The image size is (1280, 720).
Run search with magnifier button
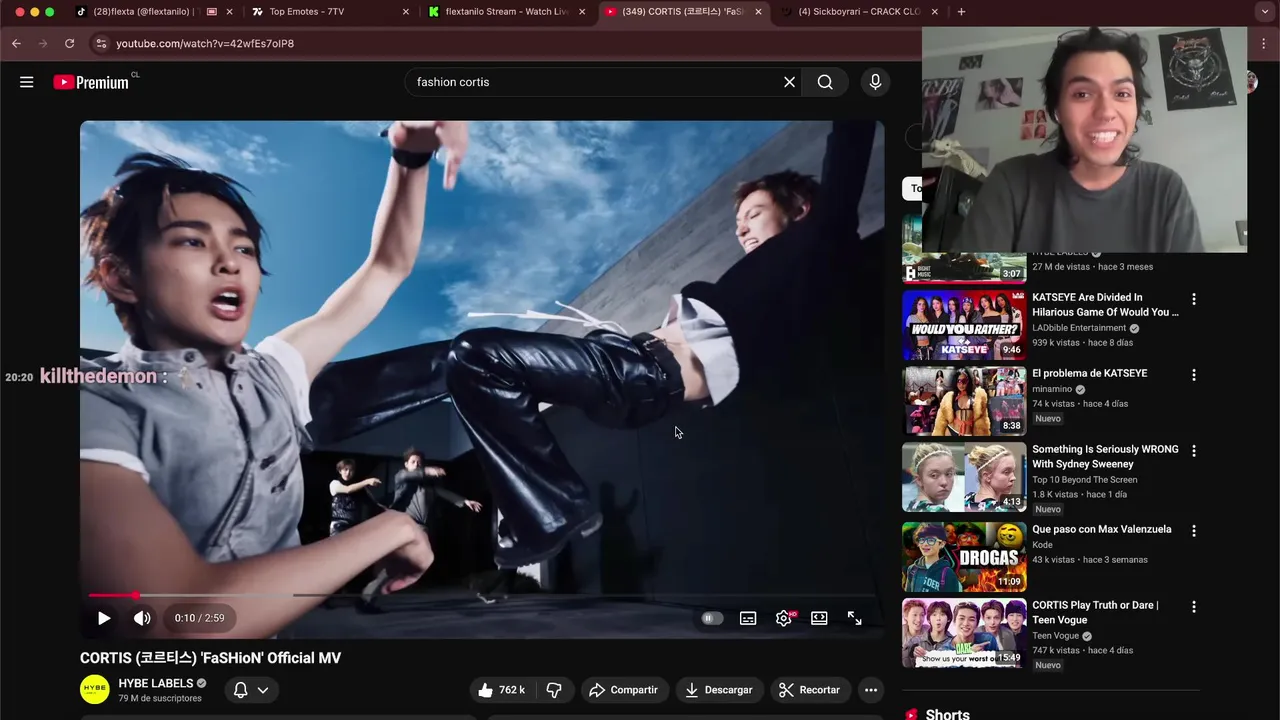[x=825, y=82]
